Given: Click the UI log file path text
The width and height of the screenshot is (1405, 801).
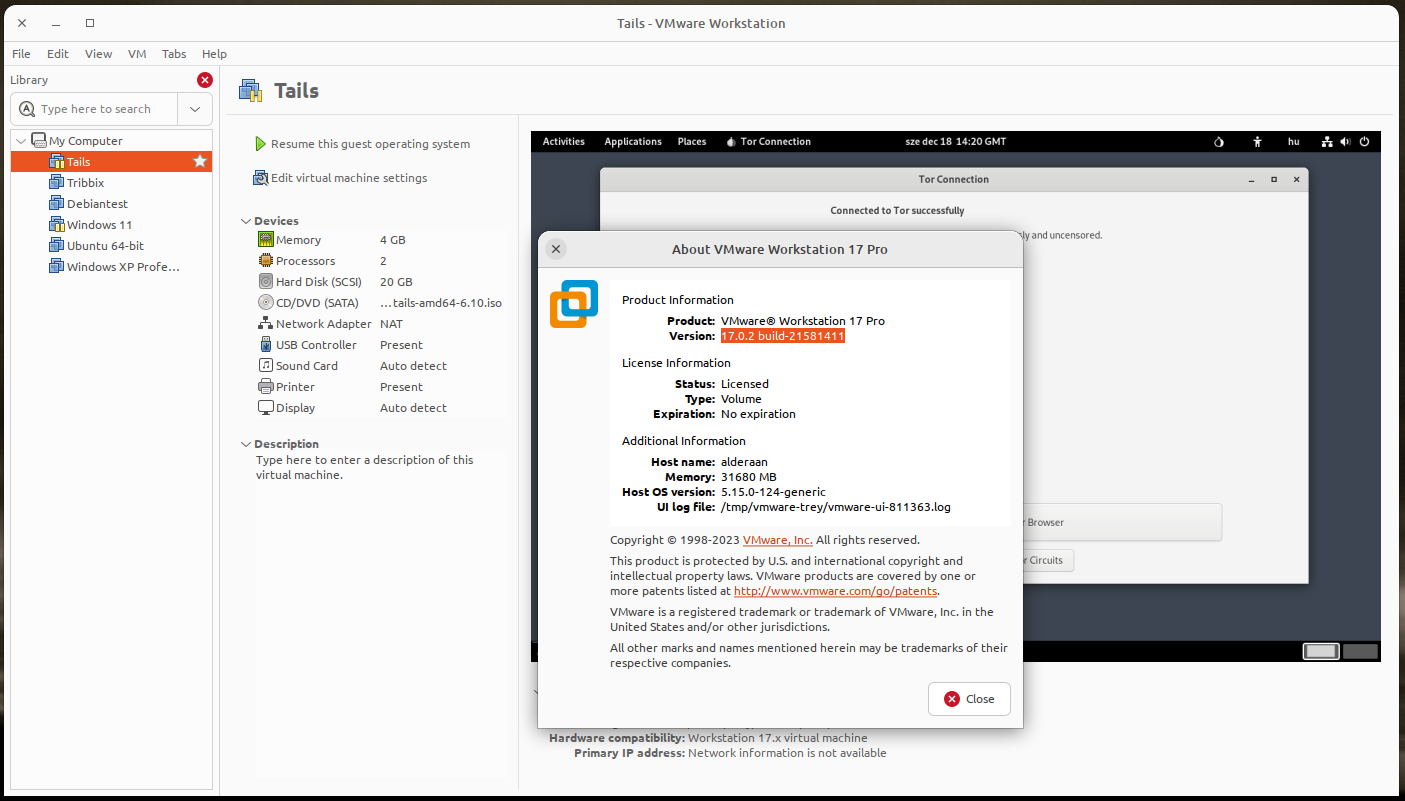Looking at the screenshot, I should pos(836,507).
